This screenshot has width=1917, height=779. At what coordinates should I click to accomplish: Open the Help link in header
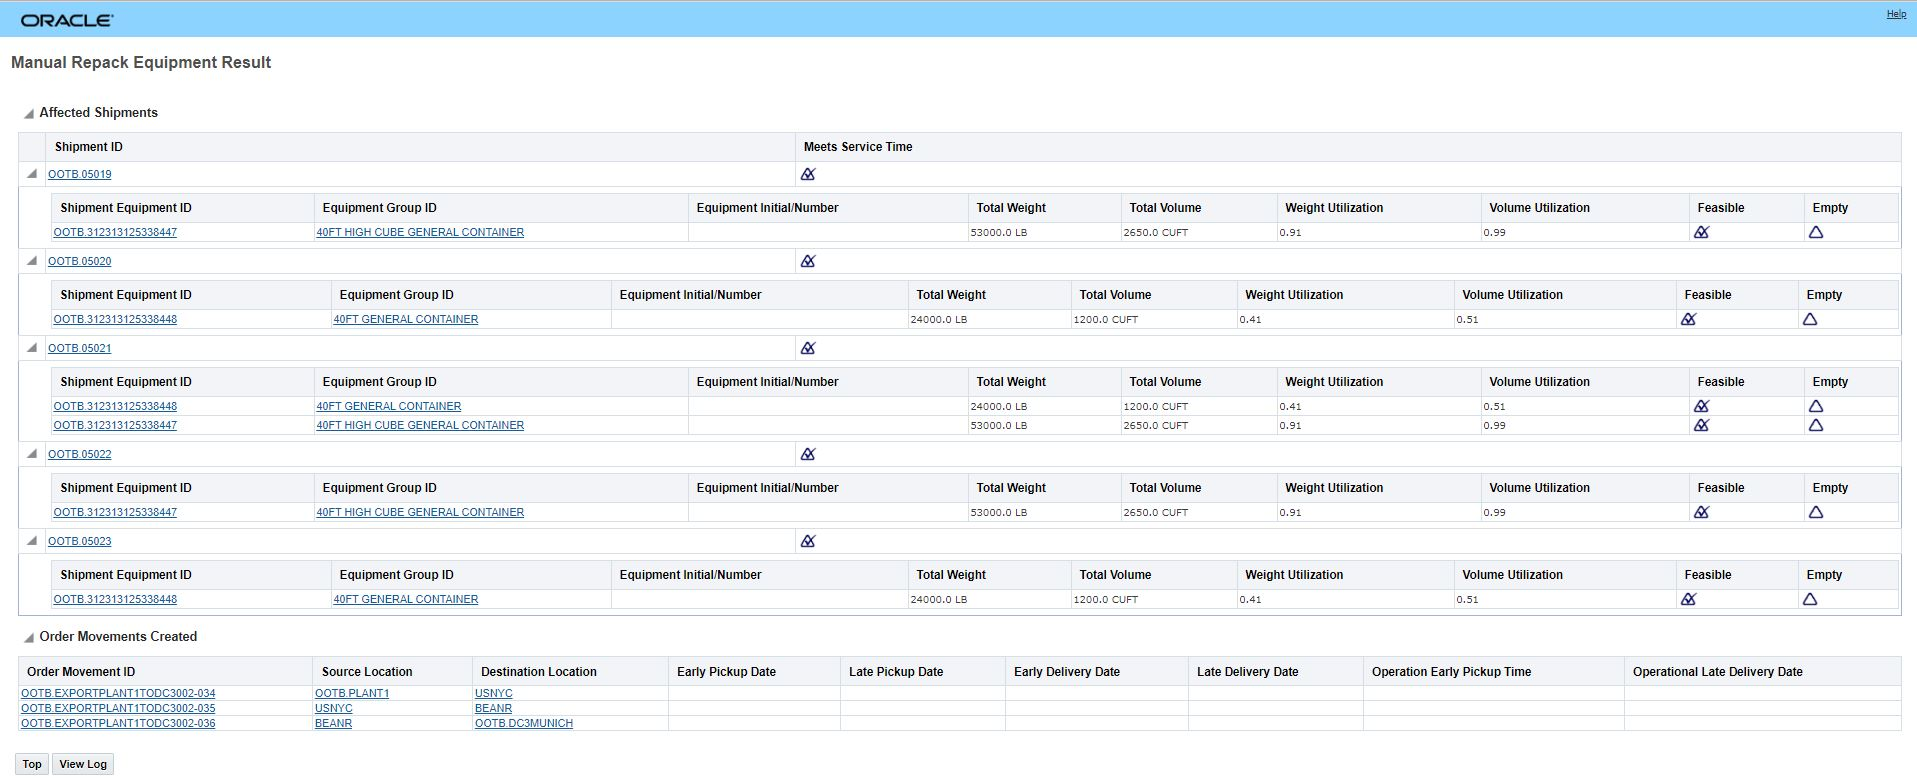(x=1896, y=14)
